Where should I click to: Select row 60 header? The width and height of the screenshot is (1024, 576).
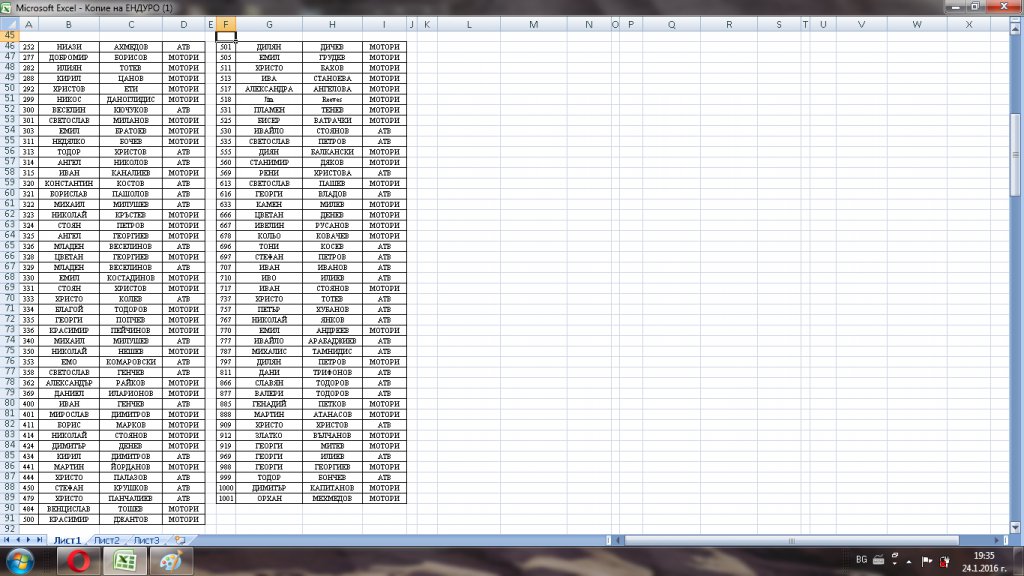click(9, 193)
